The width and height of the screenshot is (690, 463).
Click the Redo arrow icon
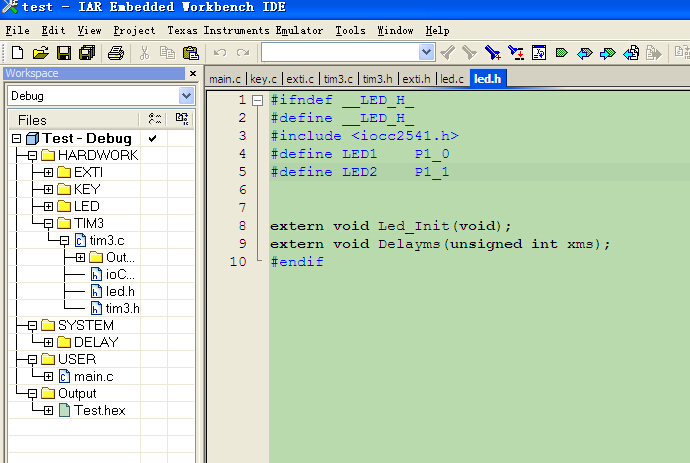pos(243,53)
